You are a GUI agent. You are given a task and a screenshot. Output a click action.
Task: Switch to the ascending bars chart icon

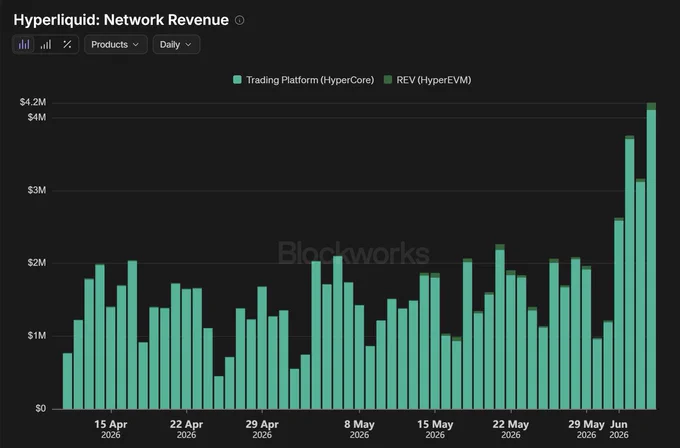point(46,44)
